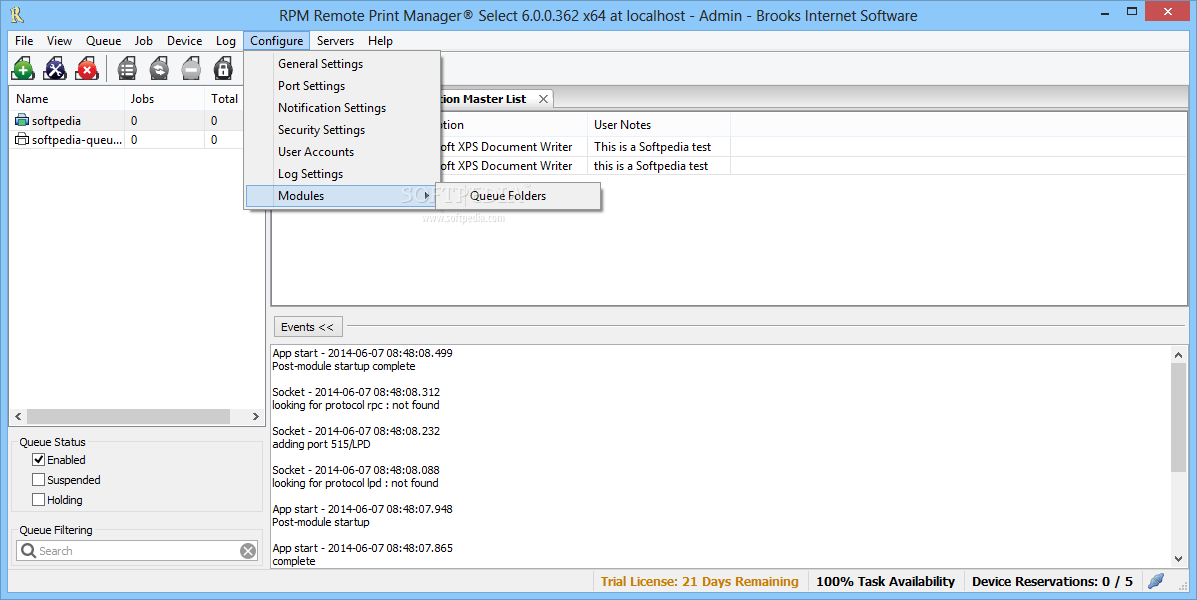This screenshot has height=600, width=1197.
Task: Click the gray list toolbar icon
Action: point(127,69)
